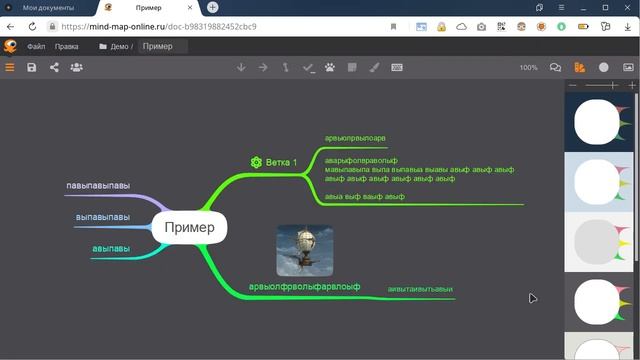Select the павыпавыпавы node

[x=98, y=186]
